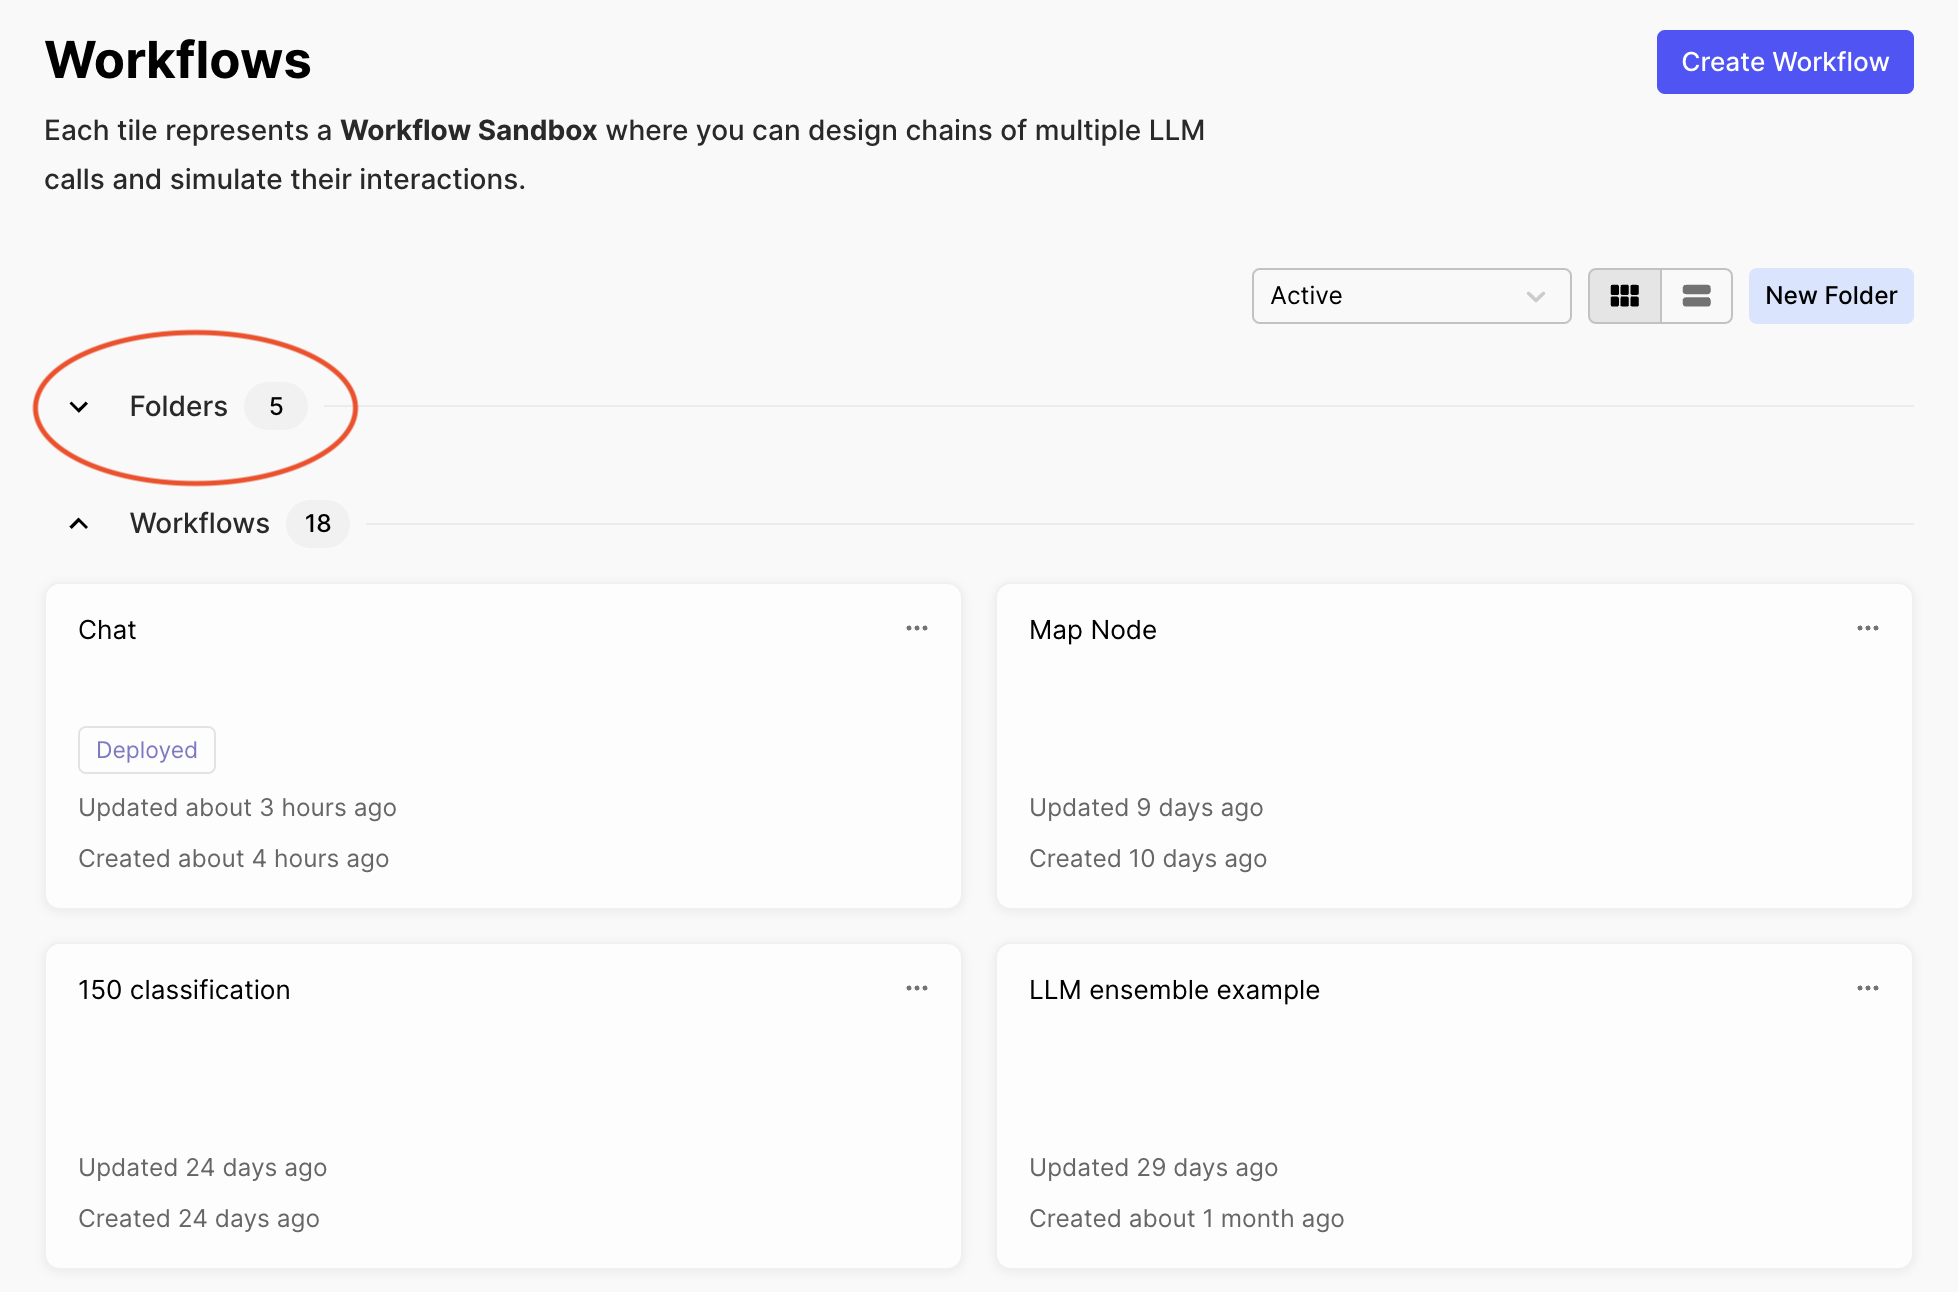Open Chat workflow options menu
The image size is (1958, 1292).
click(918, 629)
